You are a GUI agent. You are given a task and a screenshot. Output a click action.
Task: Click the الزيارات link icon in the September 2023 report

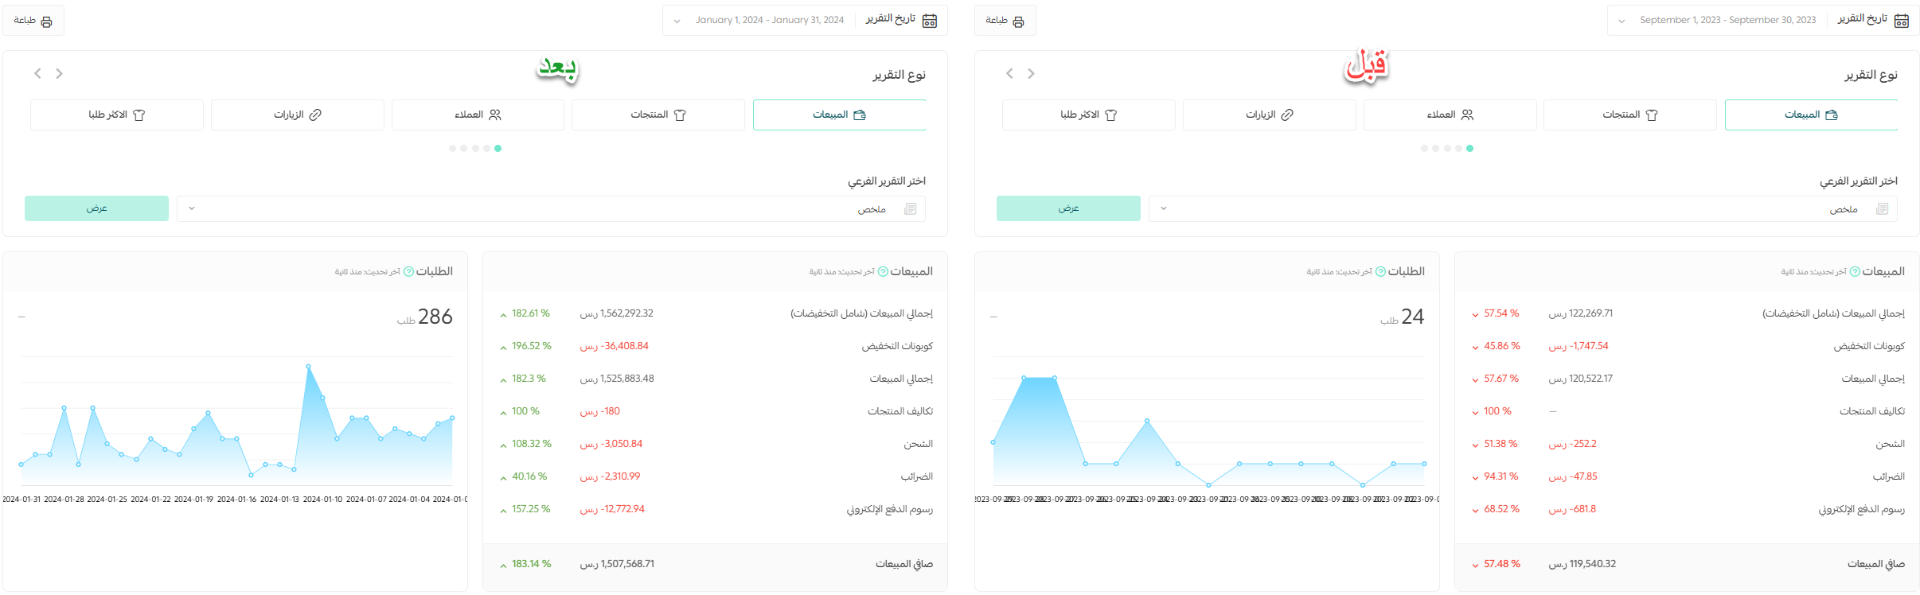click(1287, 115)
